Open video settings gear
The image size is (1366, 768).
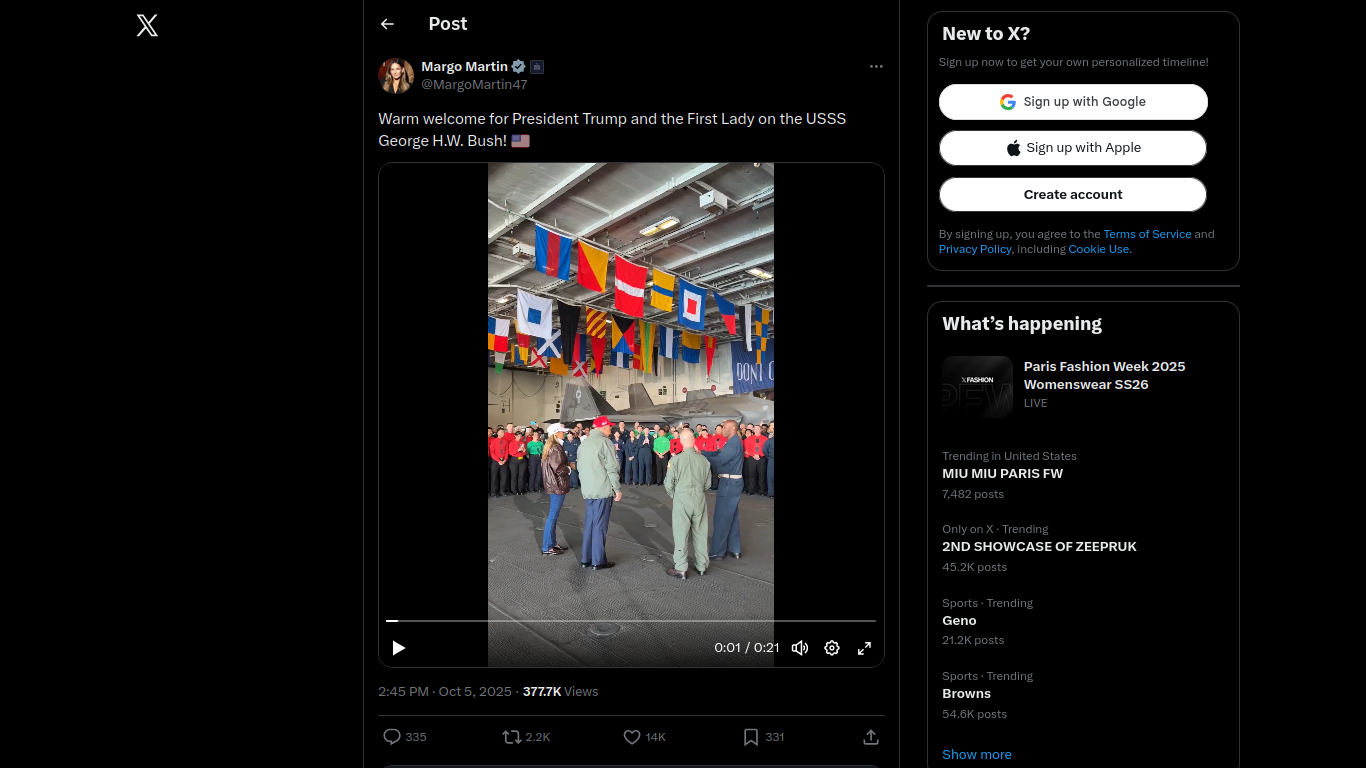tap(832, 648)
